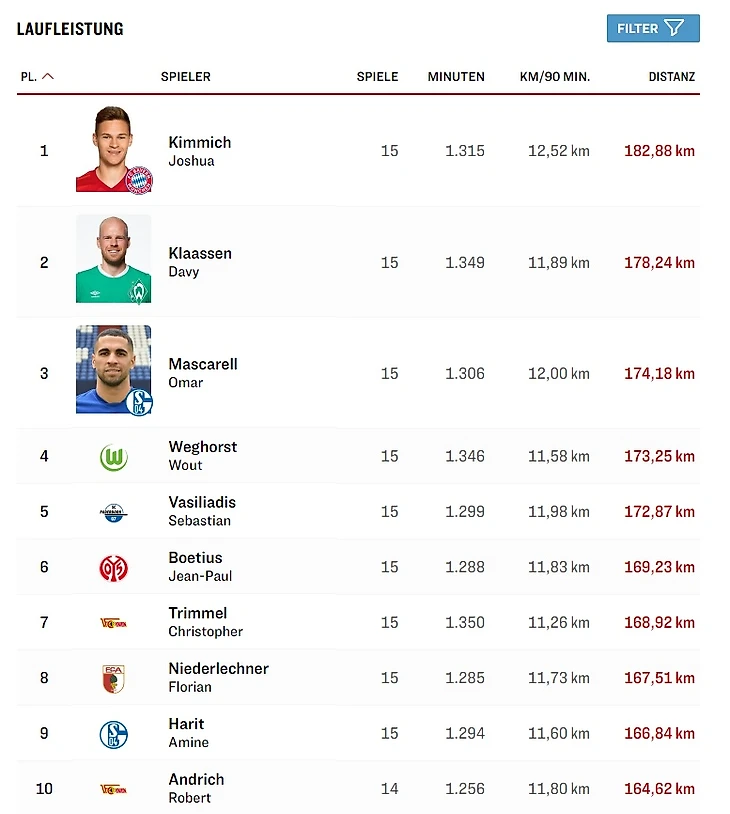Click the funnel icon in Filter button
730x814 pixels.
click(674, 28)
